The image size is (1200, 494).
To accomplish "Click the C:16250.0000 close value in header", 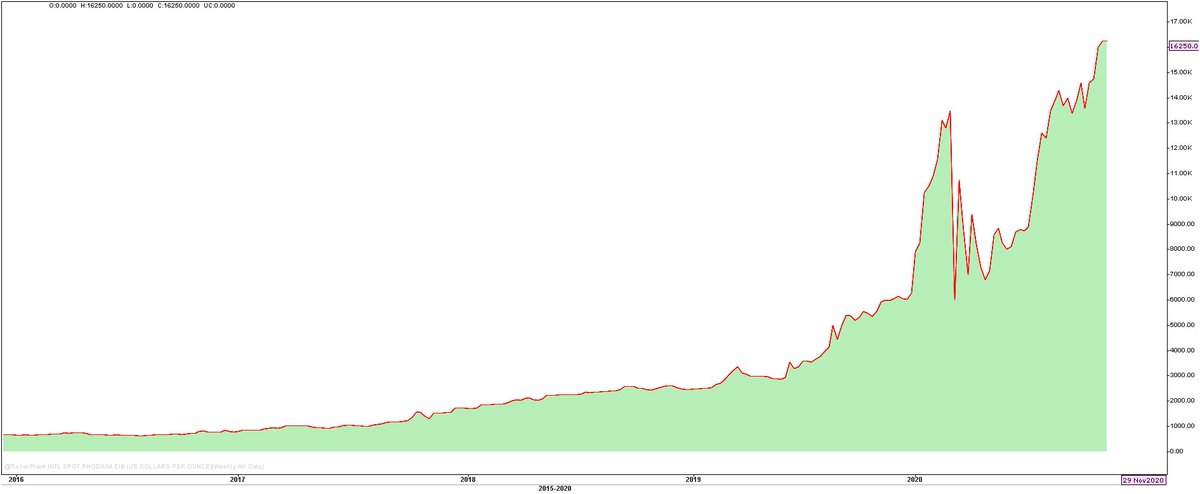I will [178, 5].
